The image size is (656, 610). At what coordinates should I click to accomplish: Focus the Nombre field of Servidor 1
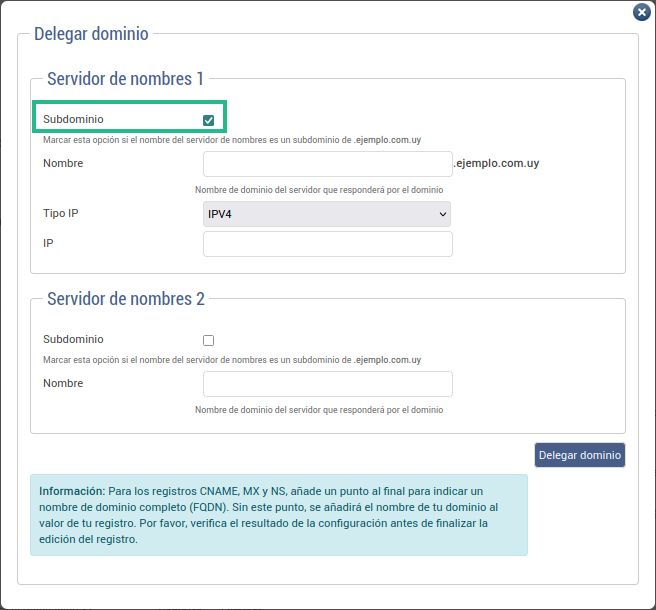[327, 164]
